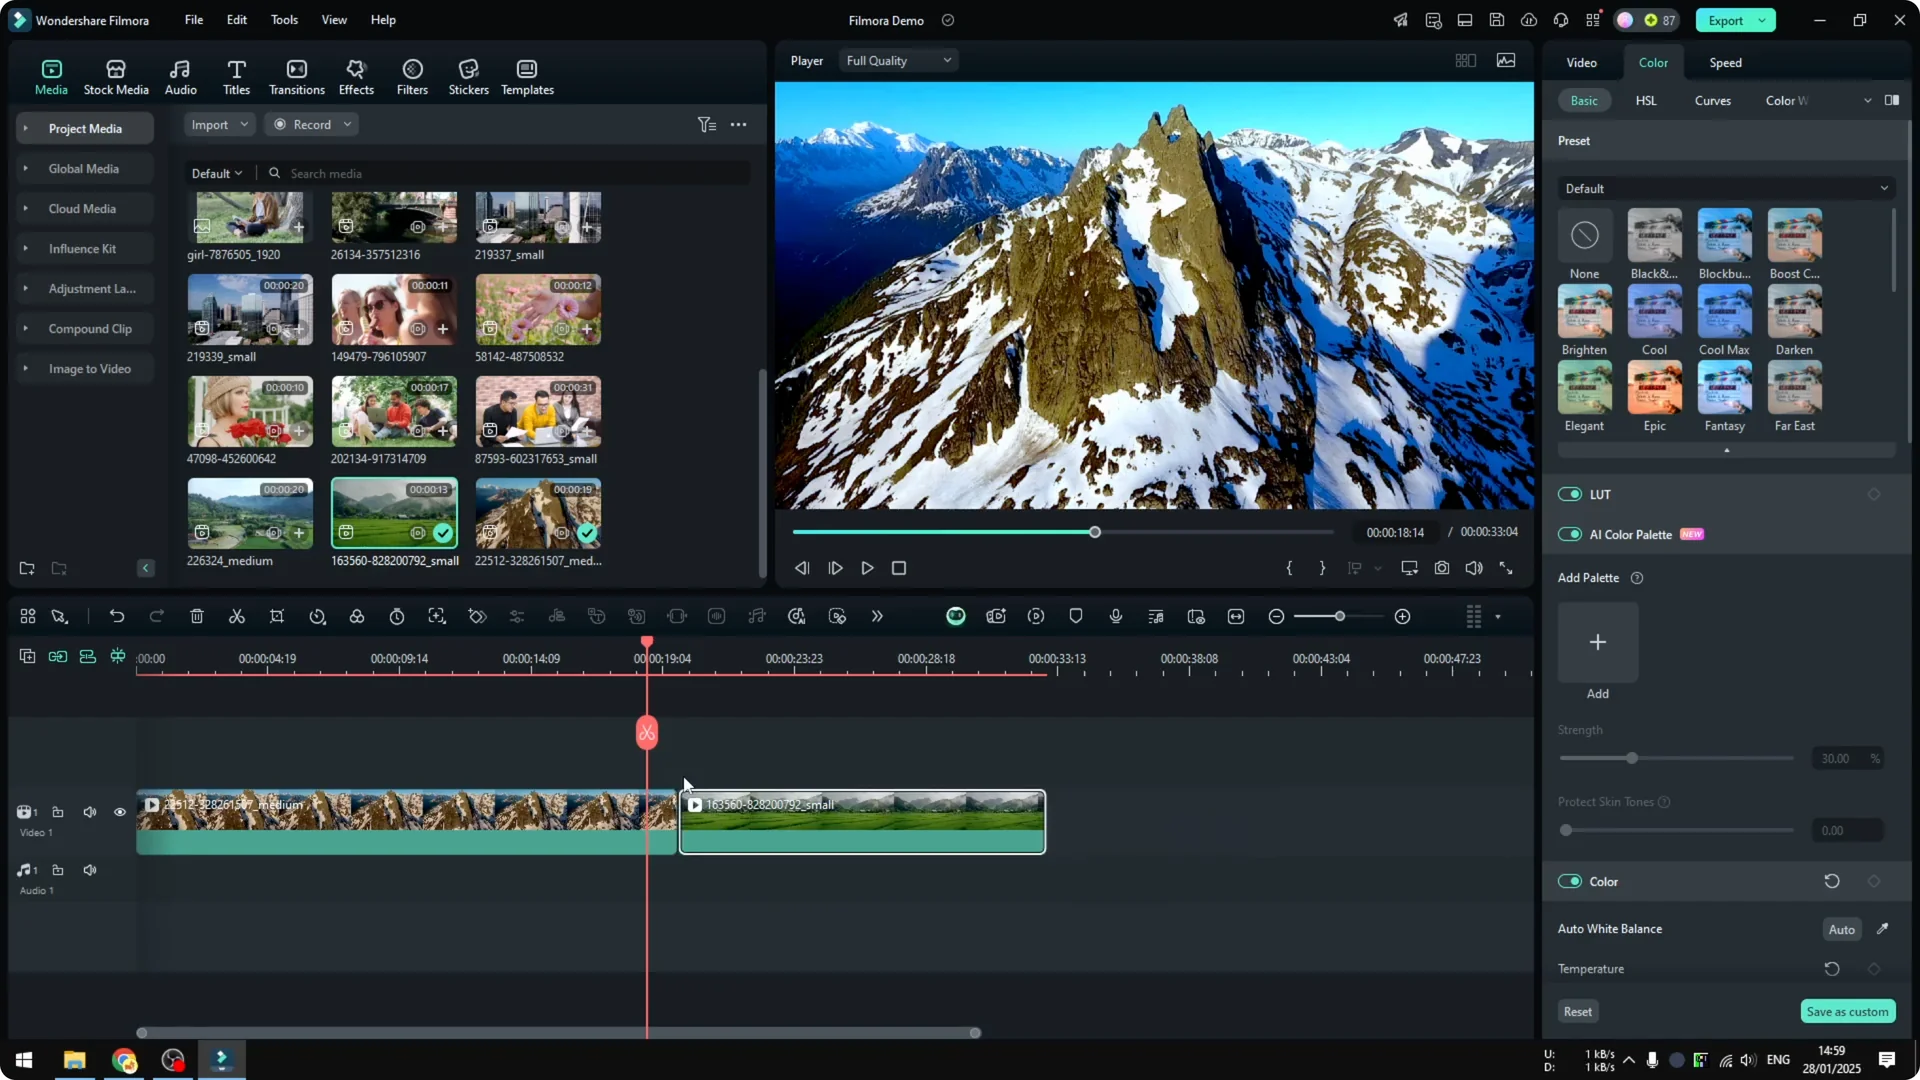Click the voiceover microphone icon

(x=1116, y=616)
